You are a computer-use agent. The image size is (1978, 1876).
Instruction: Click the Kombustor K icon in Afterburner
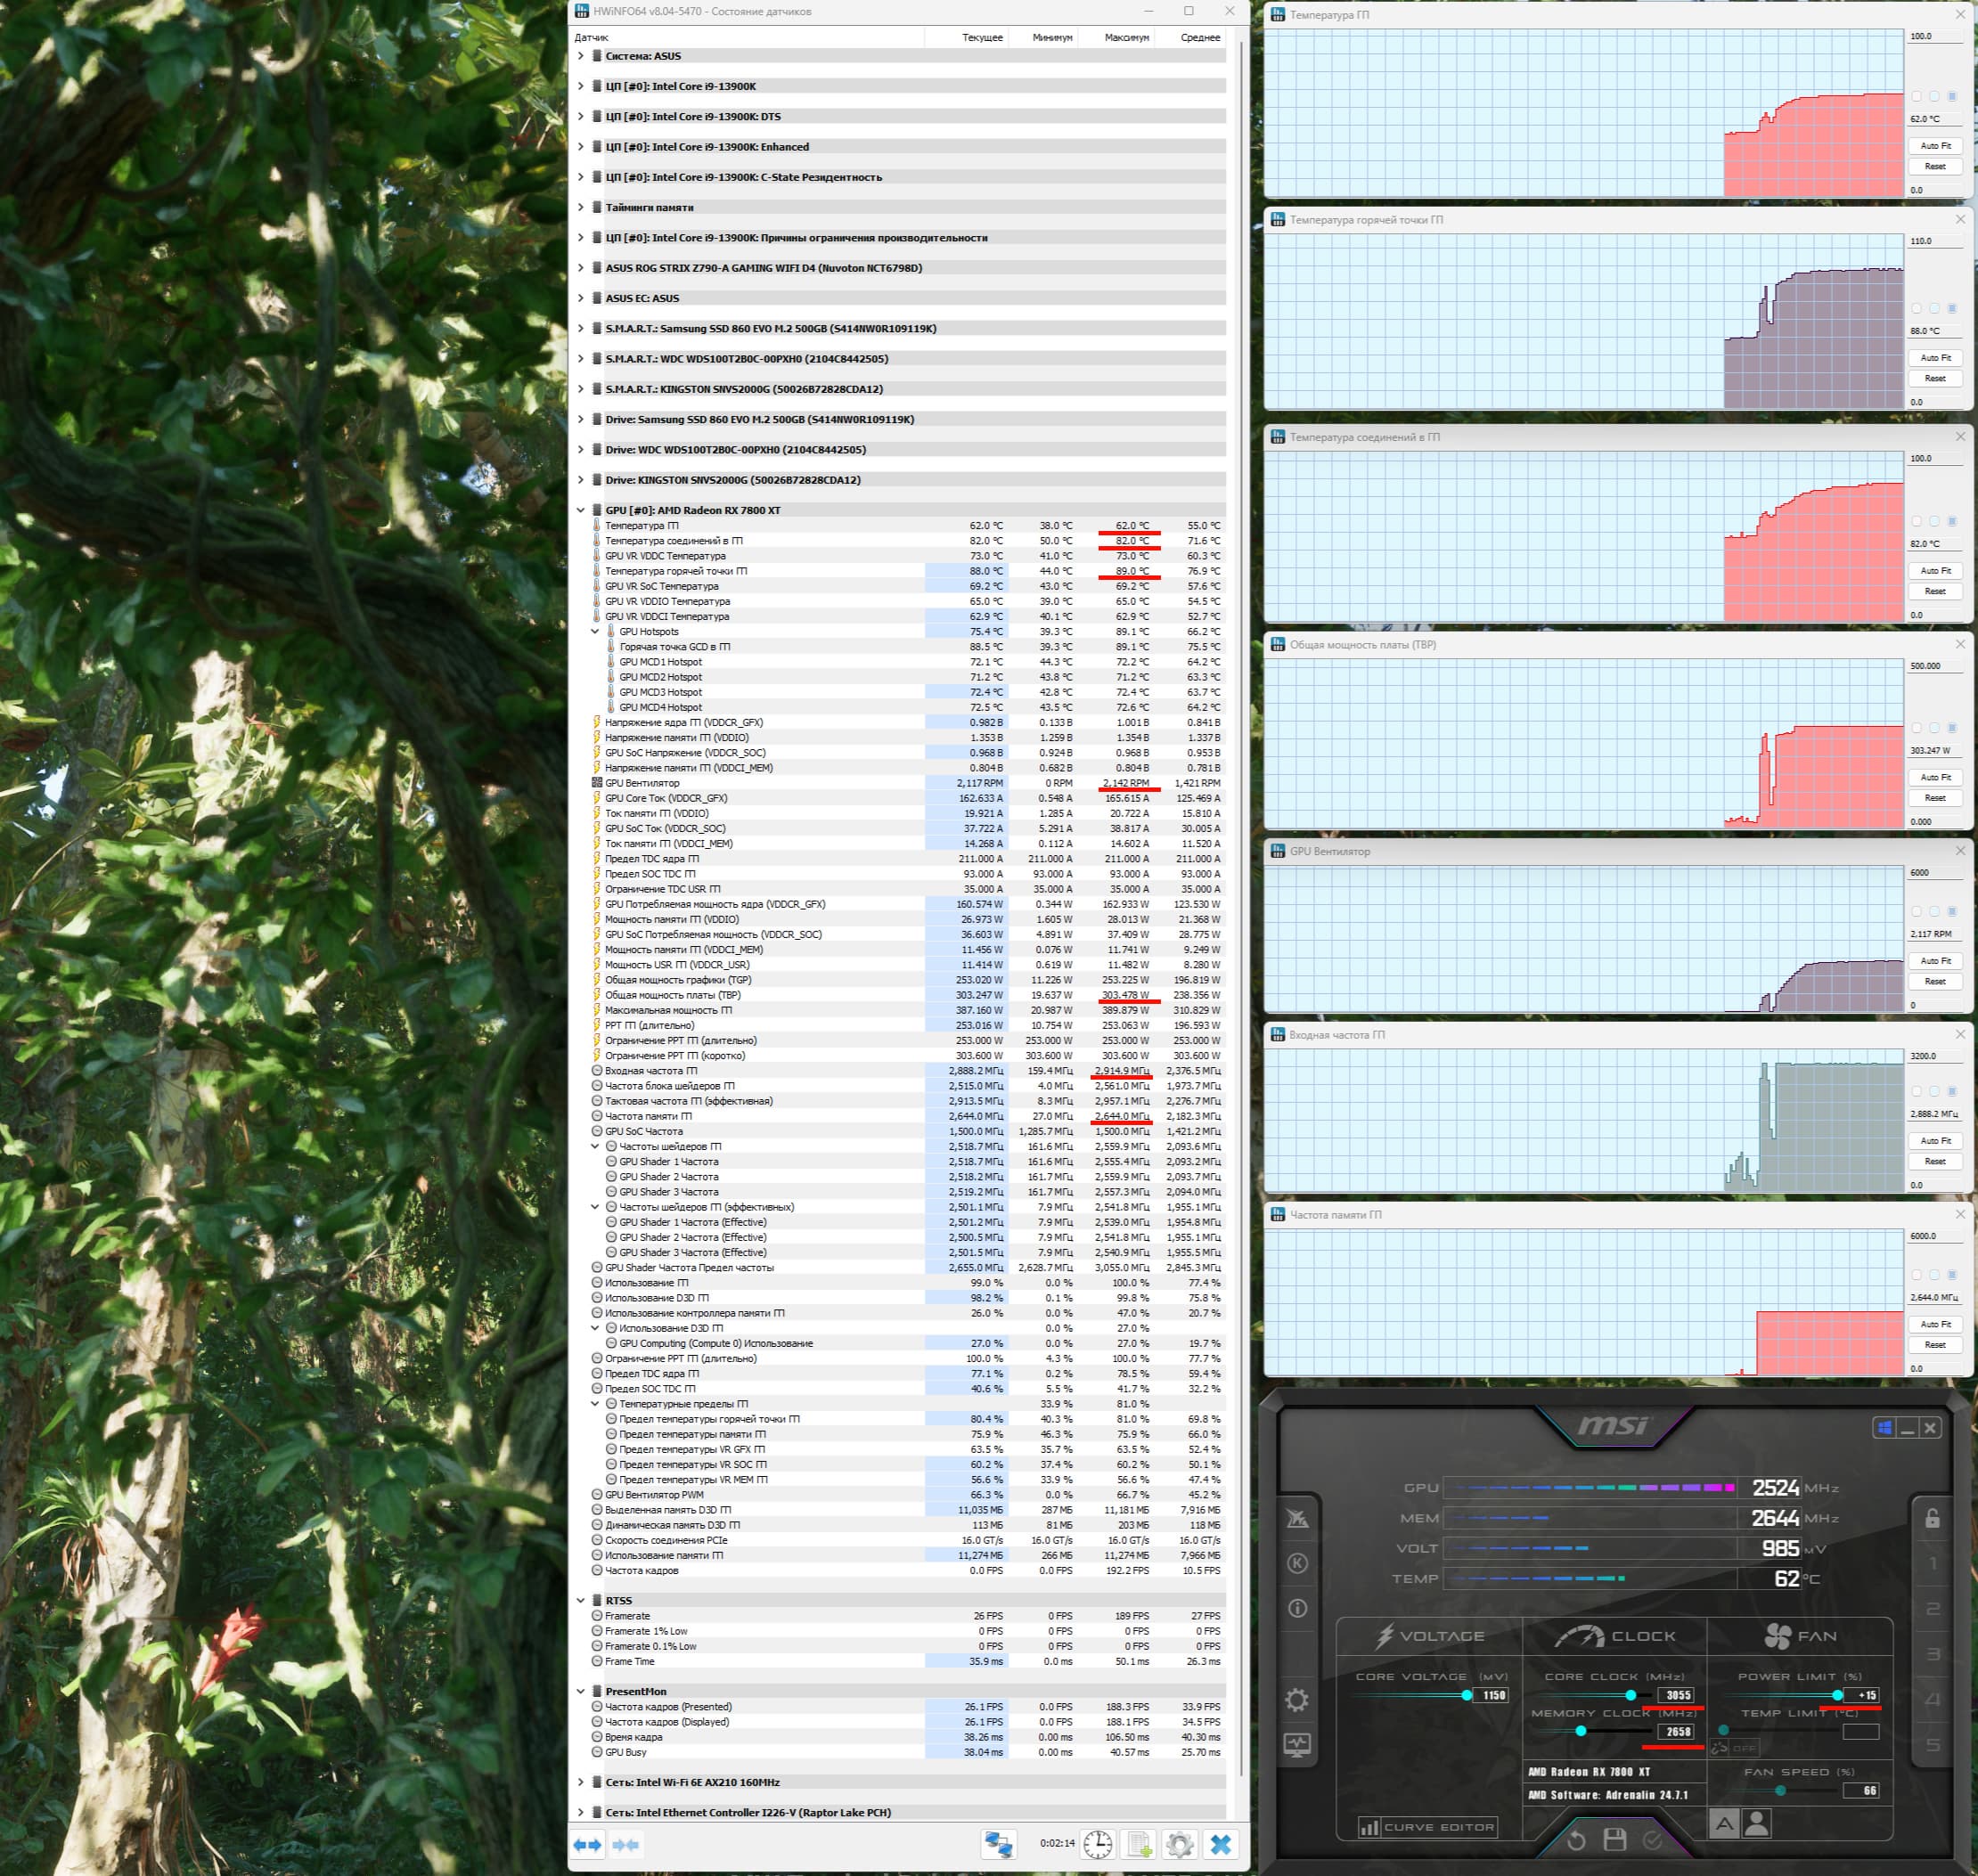click(x=1297, y=1563)
